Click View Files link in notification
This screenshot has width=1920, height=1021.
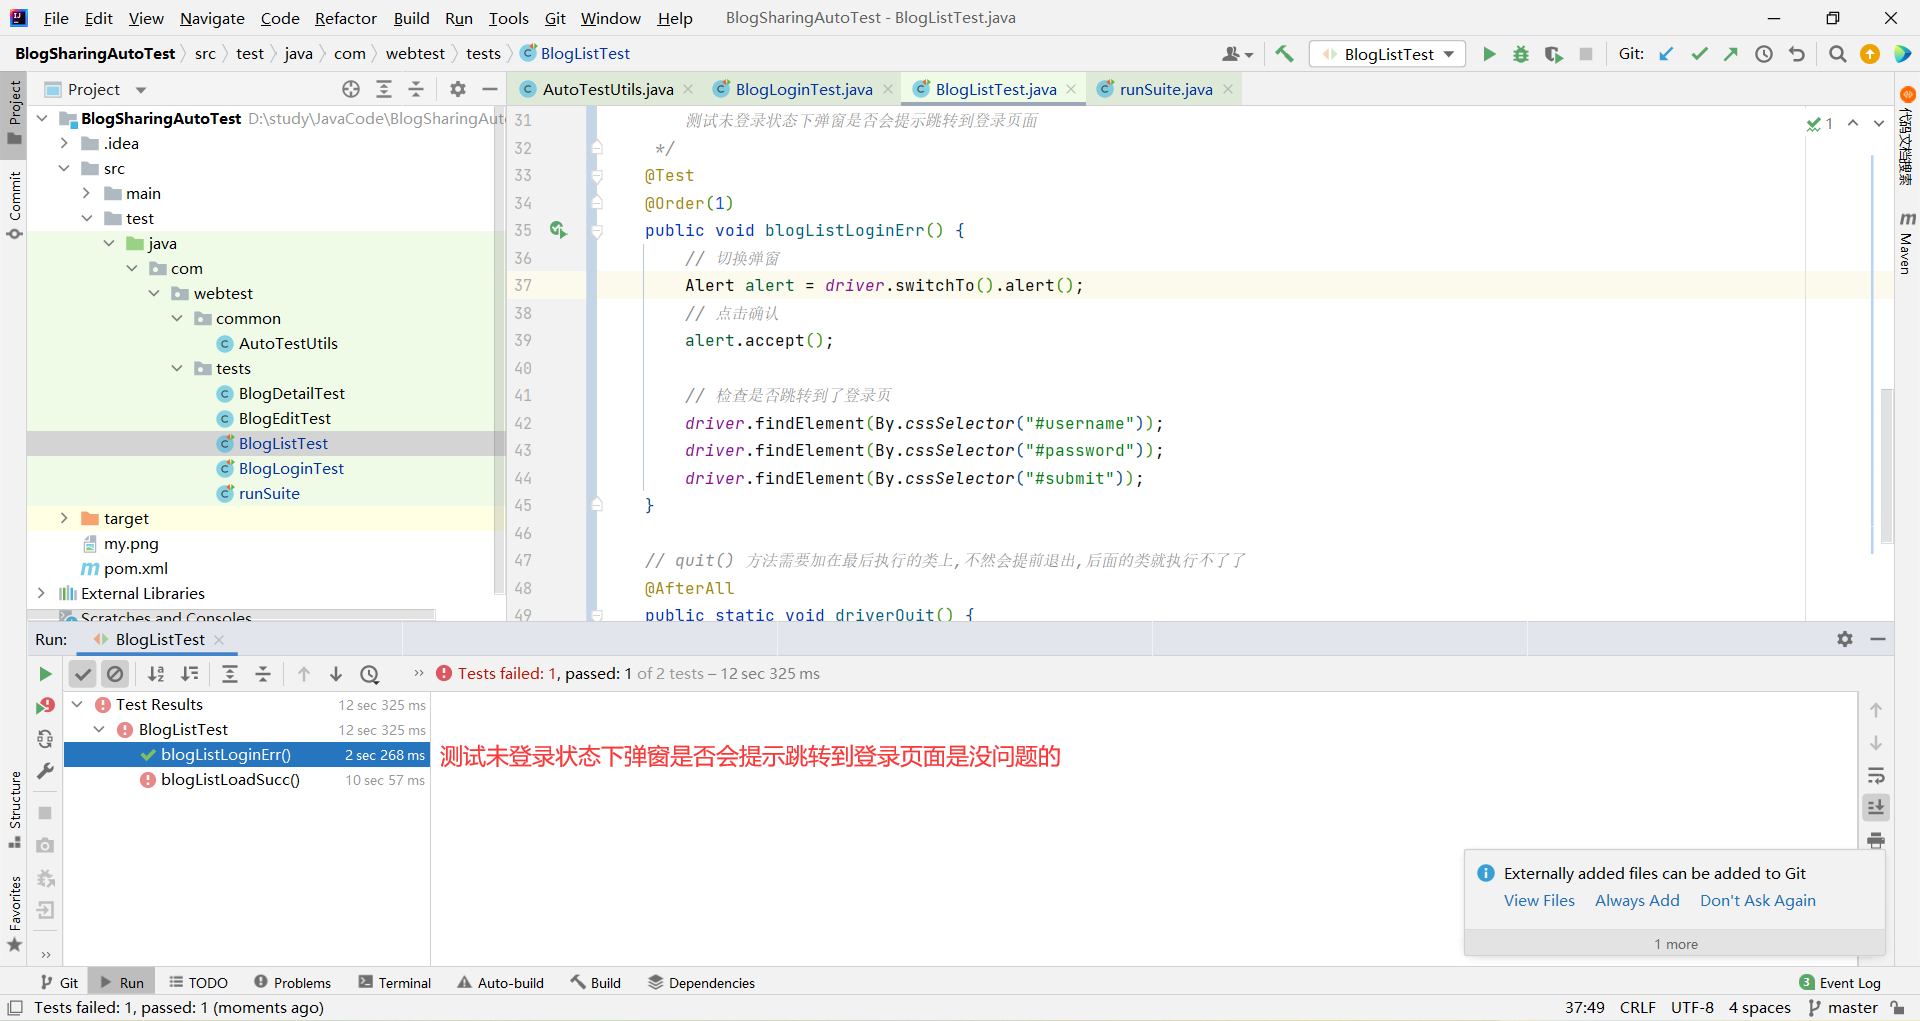pos(1539,900)
